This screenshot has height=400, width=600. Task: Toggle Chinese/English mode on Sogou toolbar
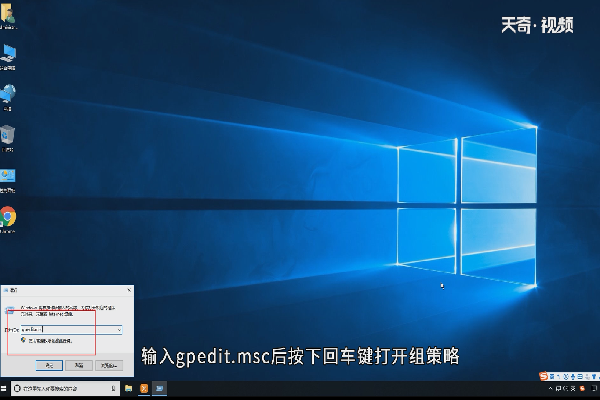coord(552,377)
